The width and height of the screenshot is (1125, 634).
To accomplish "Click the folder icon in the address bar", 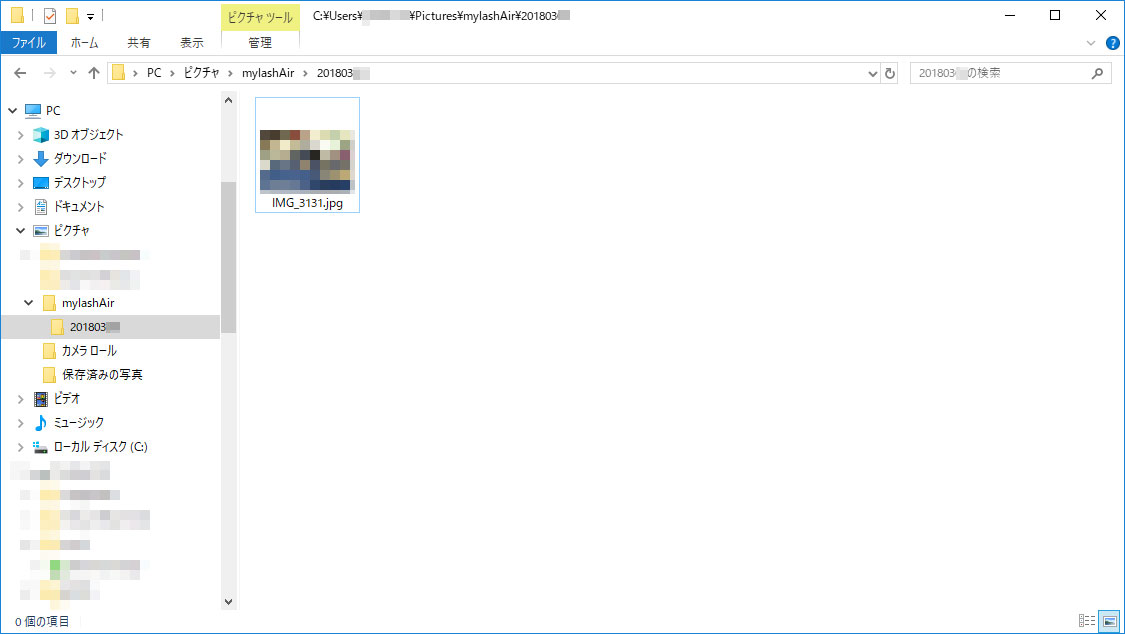I will pyautogui.click(x=119, y=73).
